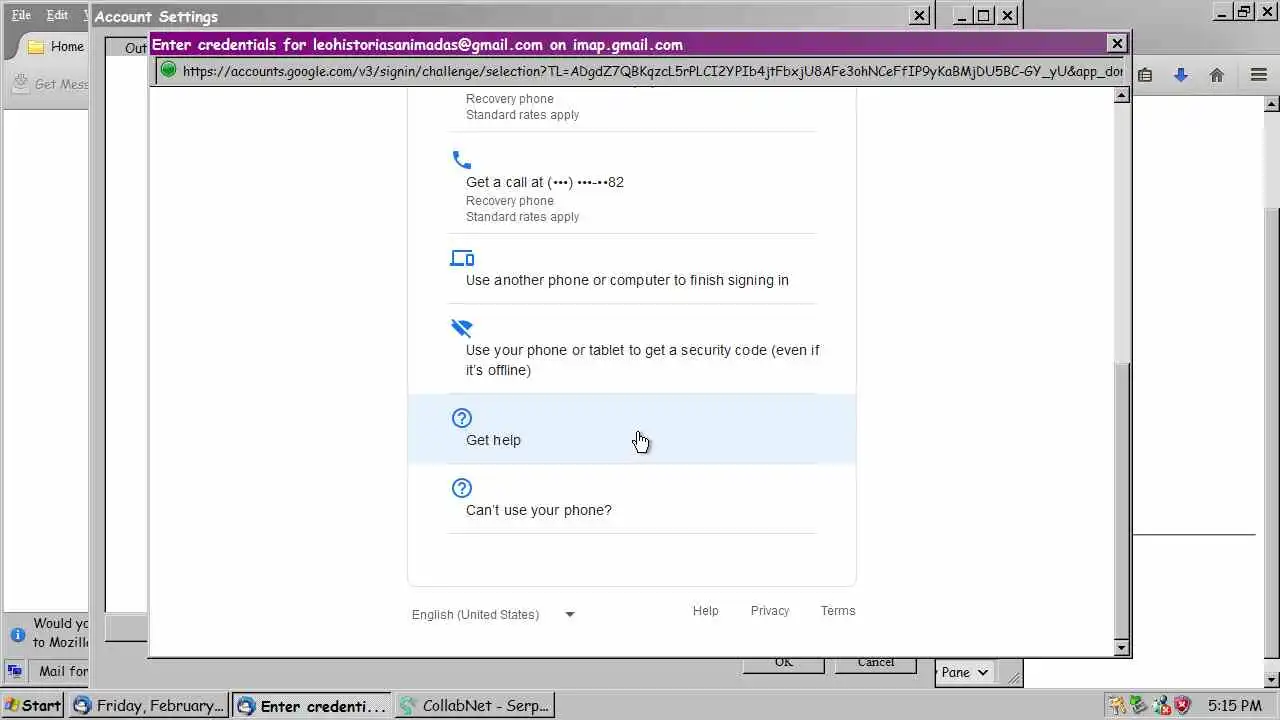This screenshot has height=720, width=1280.
Task: Click the devices icon for another phone or computer
Action: [462, 258]
